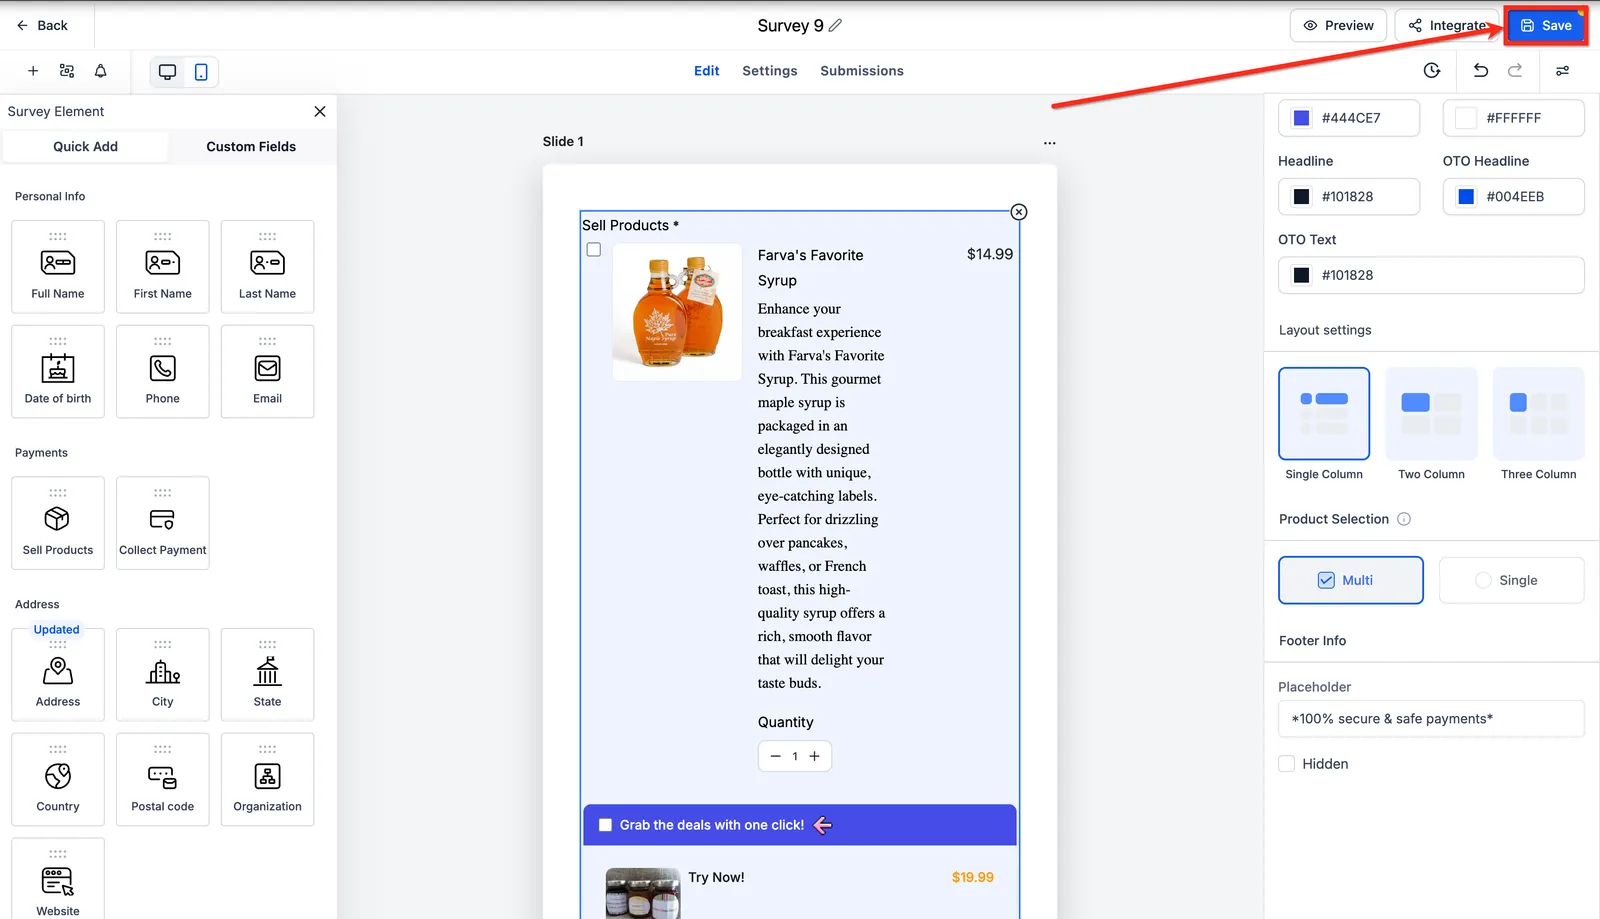
Task: Add the Date of birth element
Action: point(58,371)
